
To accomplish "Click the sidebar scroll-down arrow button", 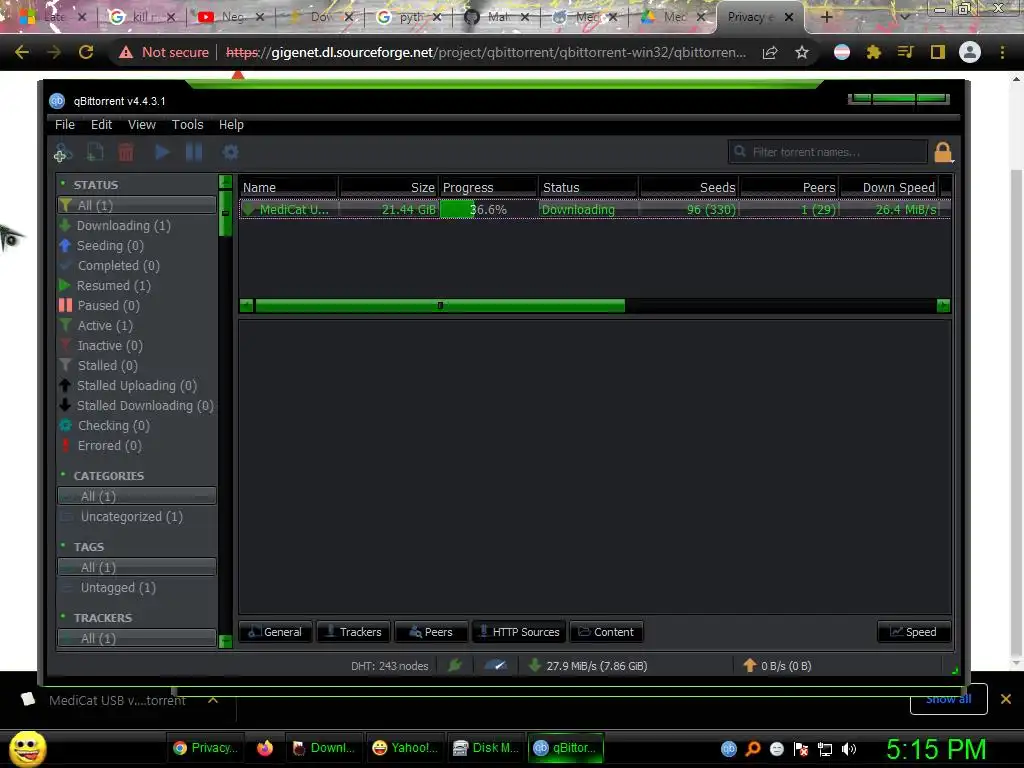I will (x=225, y=641).
